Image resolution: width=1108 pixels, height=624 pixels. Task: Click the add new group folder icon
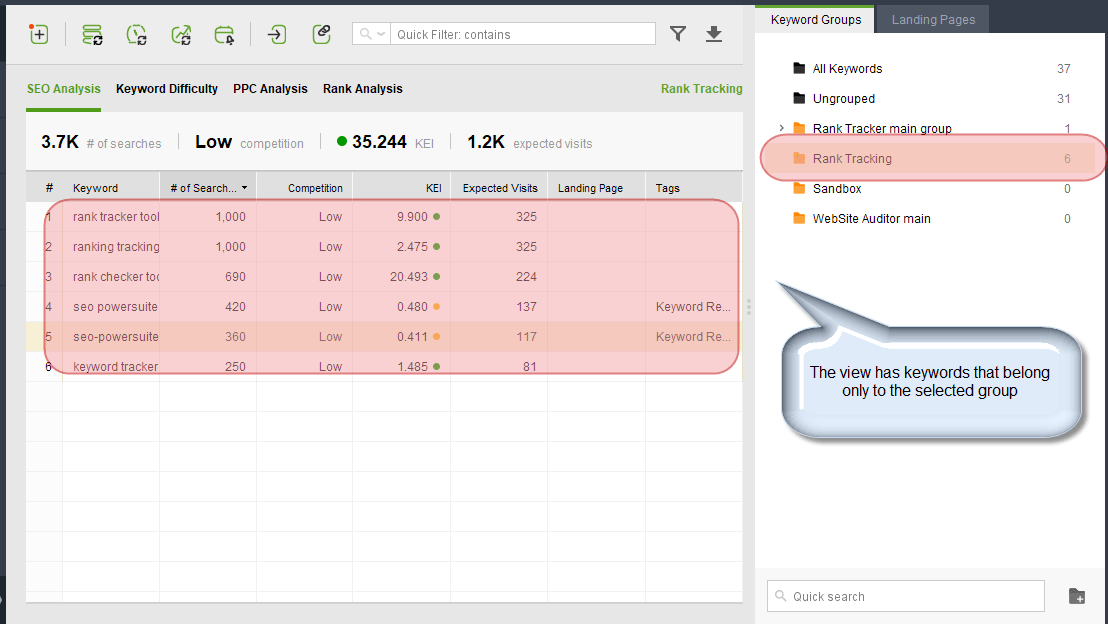click(x=1076, y=596)
